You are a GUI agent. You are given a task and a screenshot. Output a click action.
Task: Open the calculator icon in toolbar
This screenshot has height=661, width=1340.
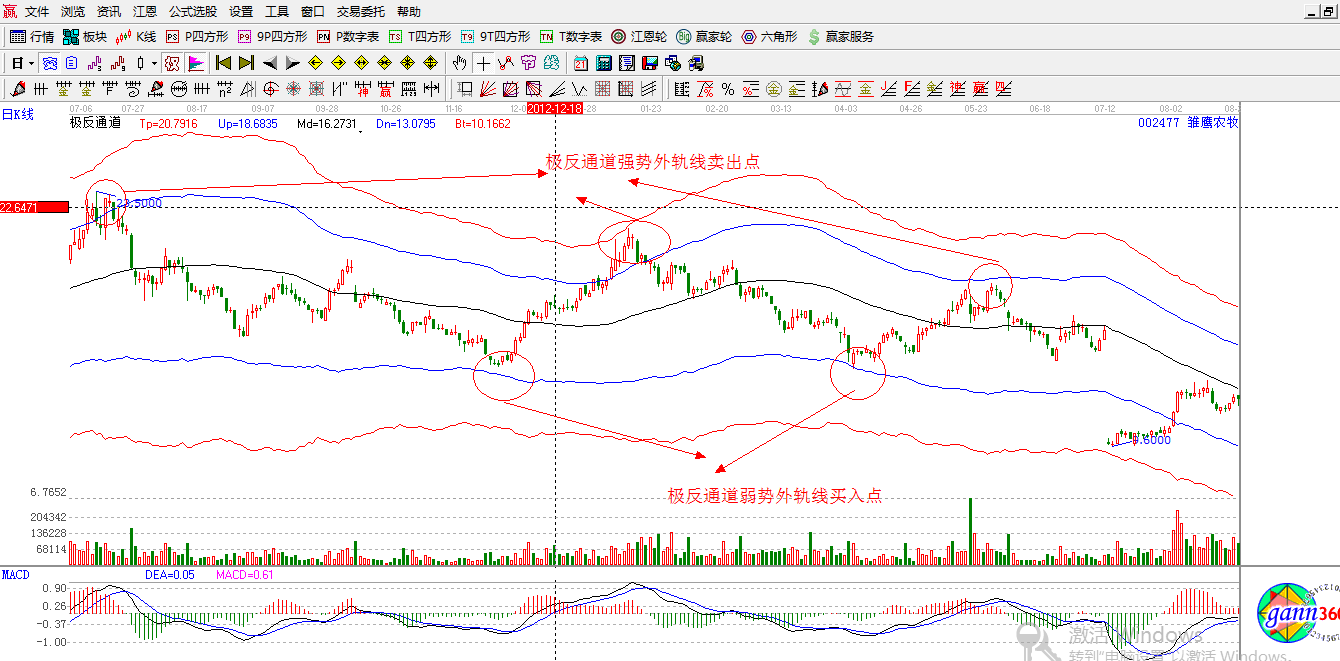tap(602, 63)
